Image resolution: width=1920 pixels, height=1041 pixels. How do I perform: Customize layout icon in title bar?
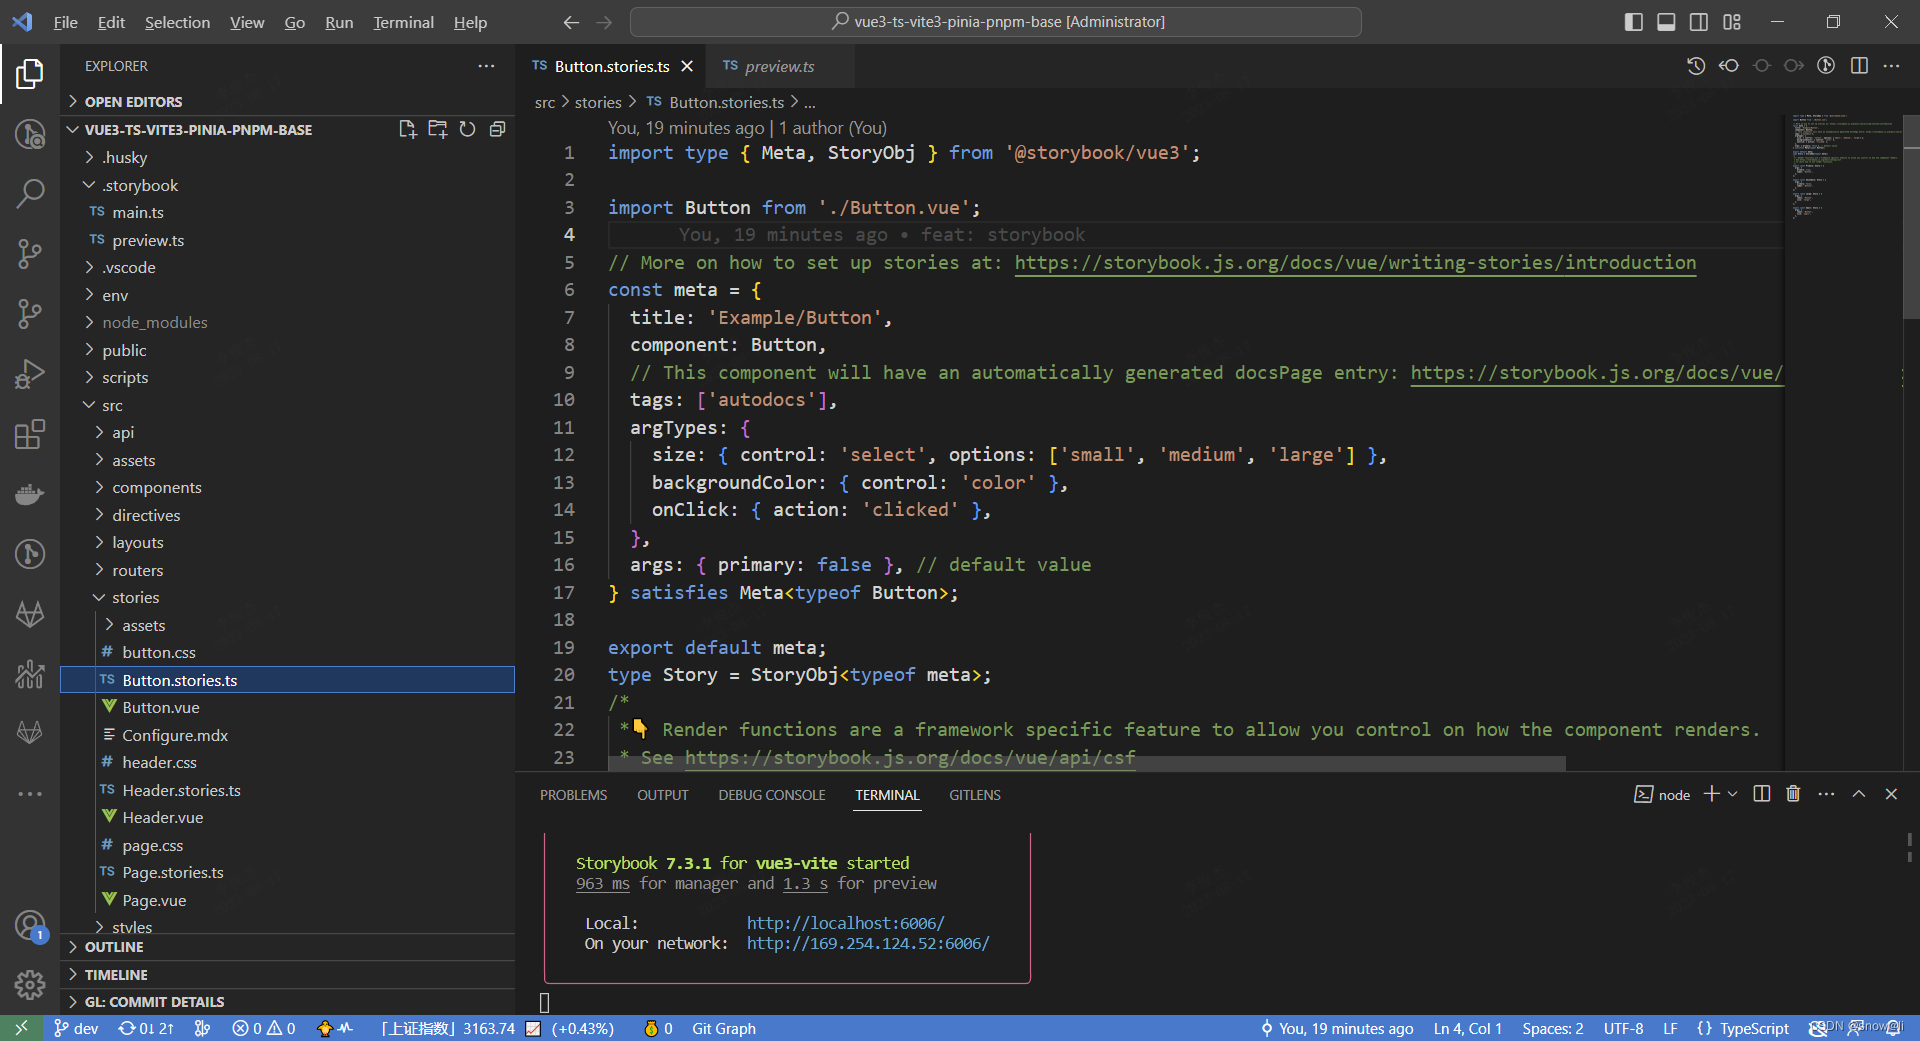click(x=1732, y=22)
